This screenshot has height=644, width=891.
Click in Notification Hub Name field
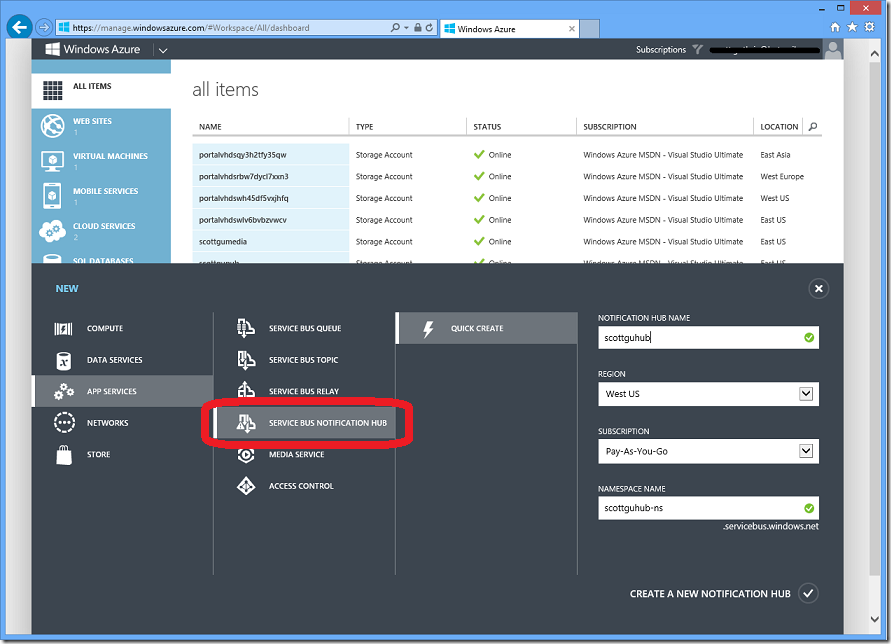(708, 338)
